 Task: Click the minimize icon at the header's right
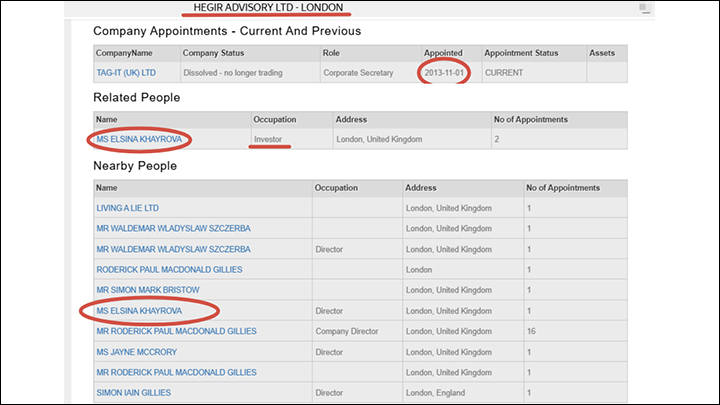point(645,8)
